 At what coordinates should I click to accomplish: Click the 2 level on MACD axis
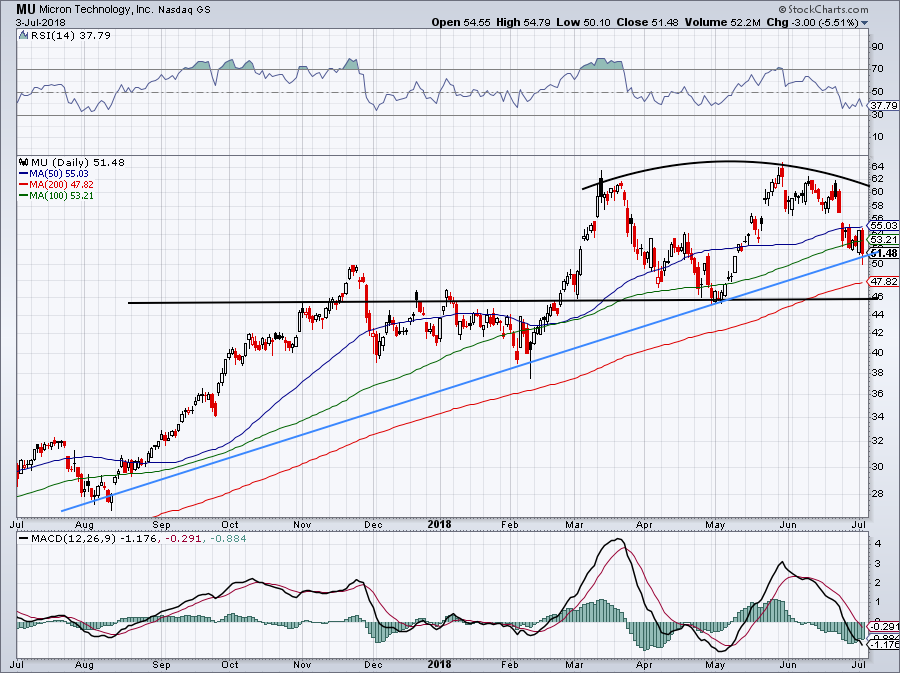[x=878, y=583]
